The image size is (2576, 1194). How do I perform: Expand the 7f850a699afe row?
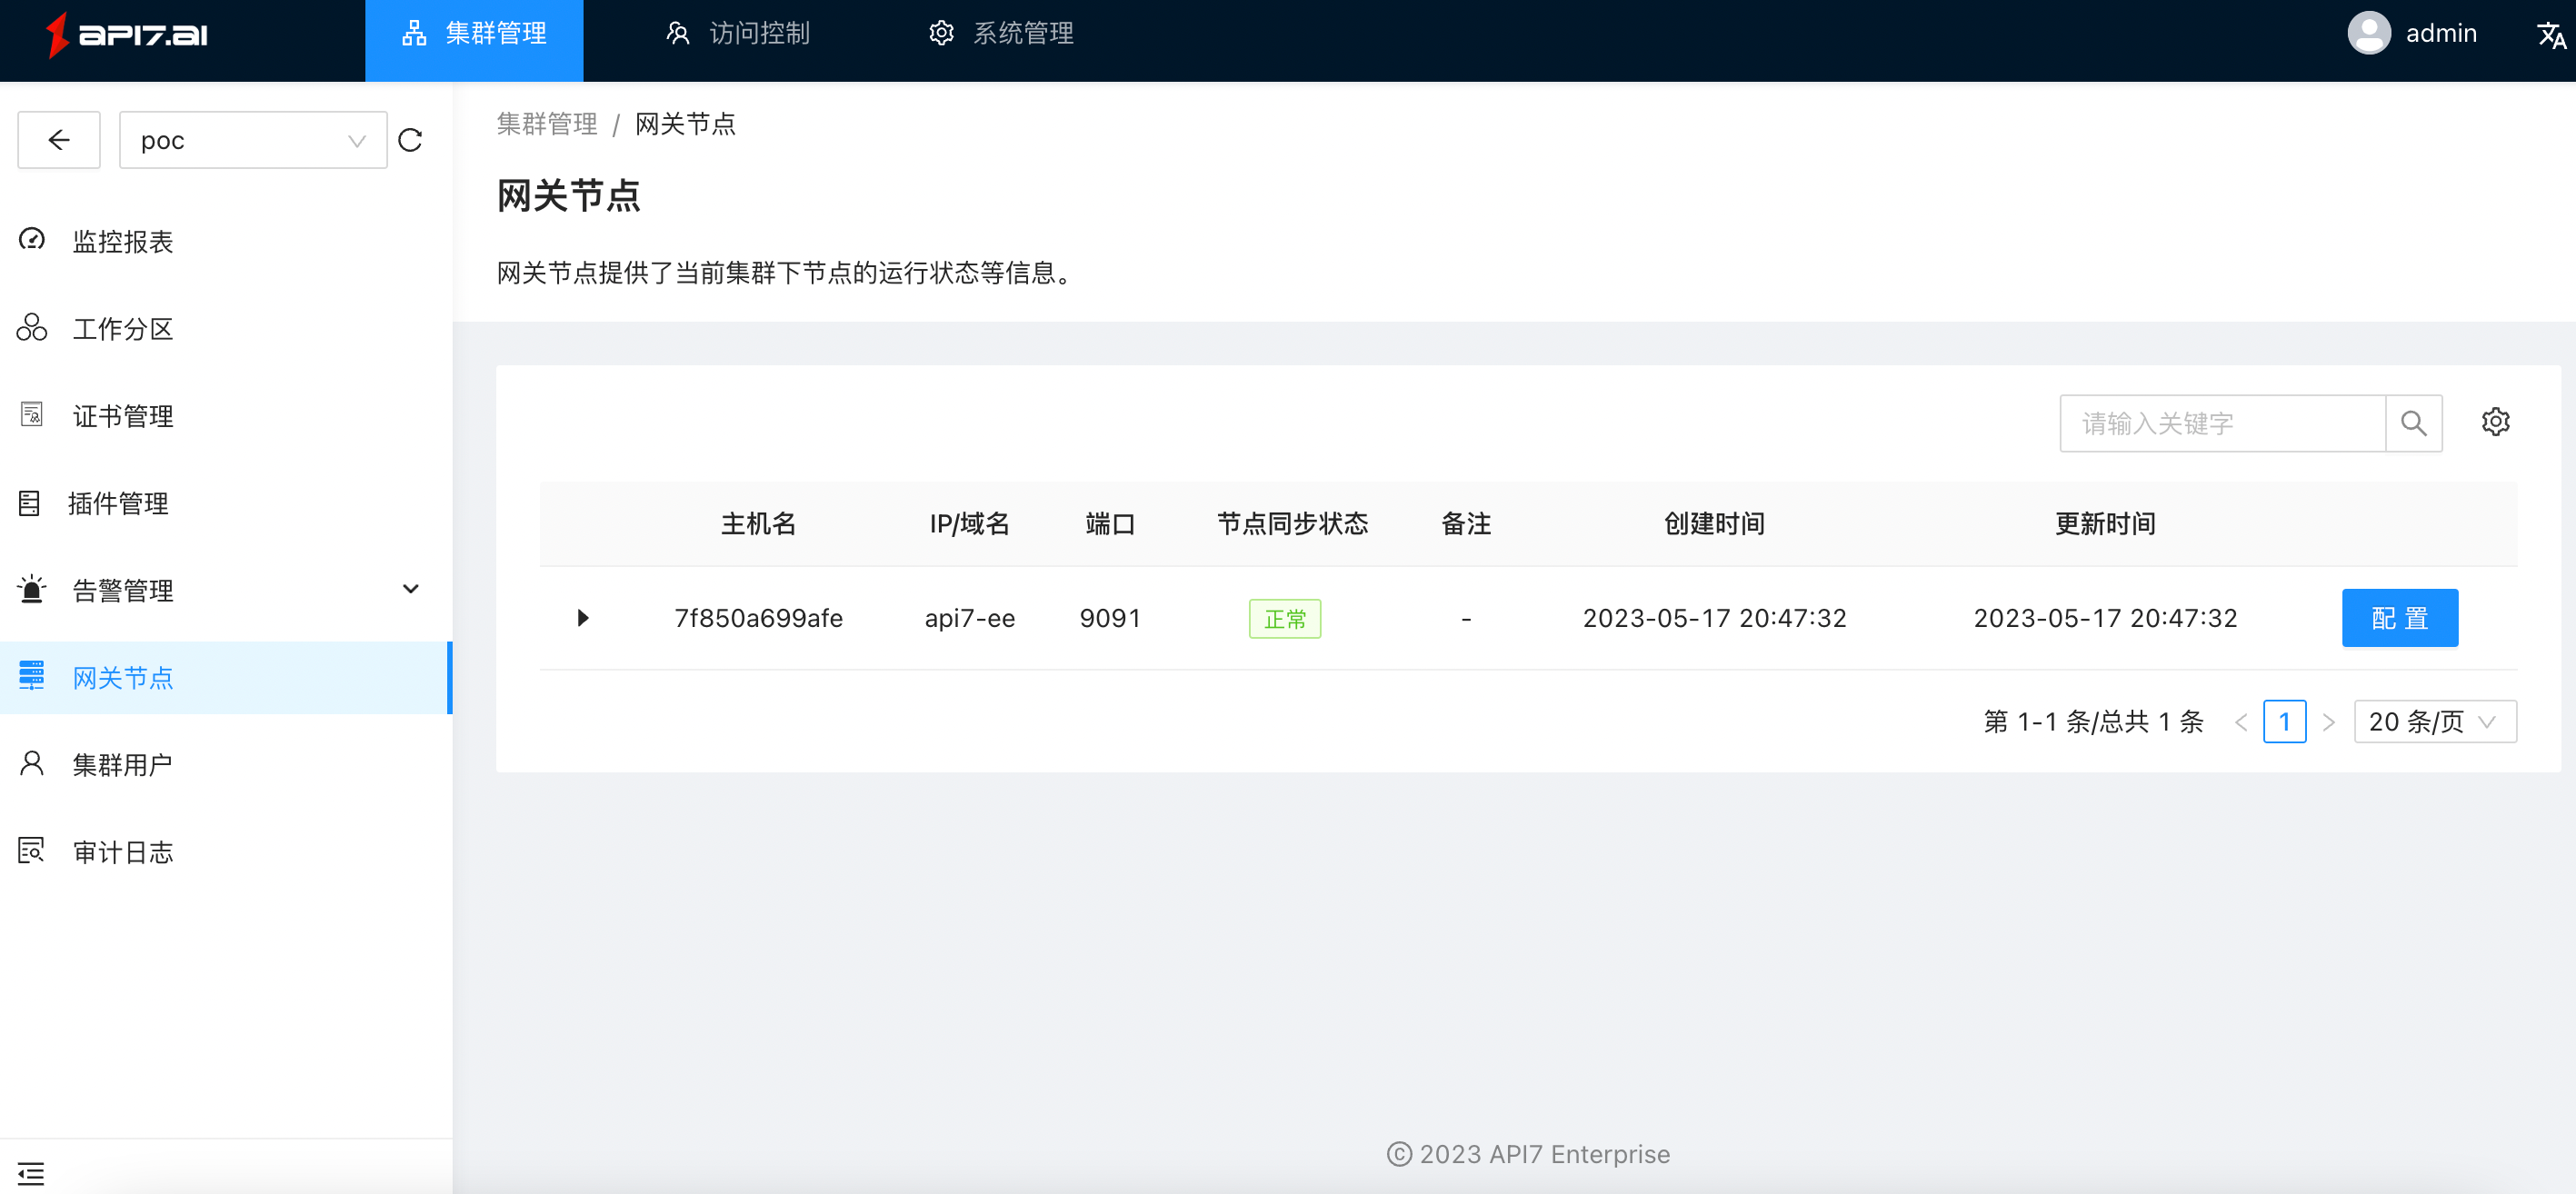click(x=583, y=618)
